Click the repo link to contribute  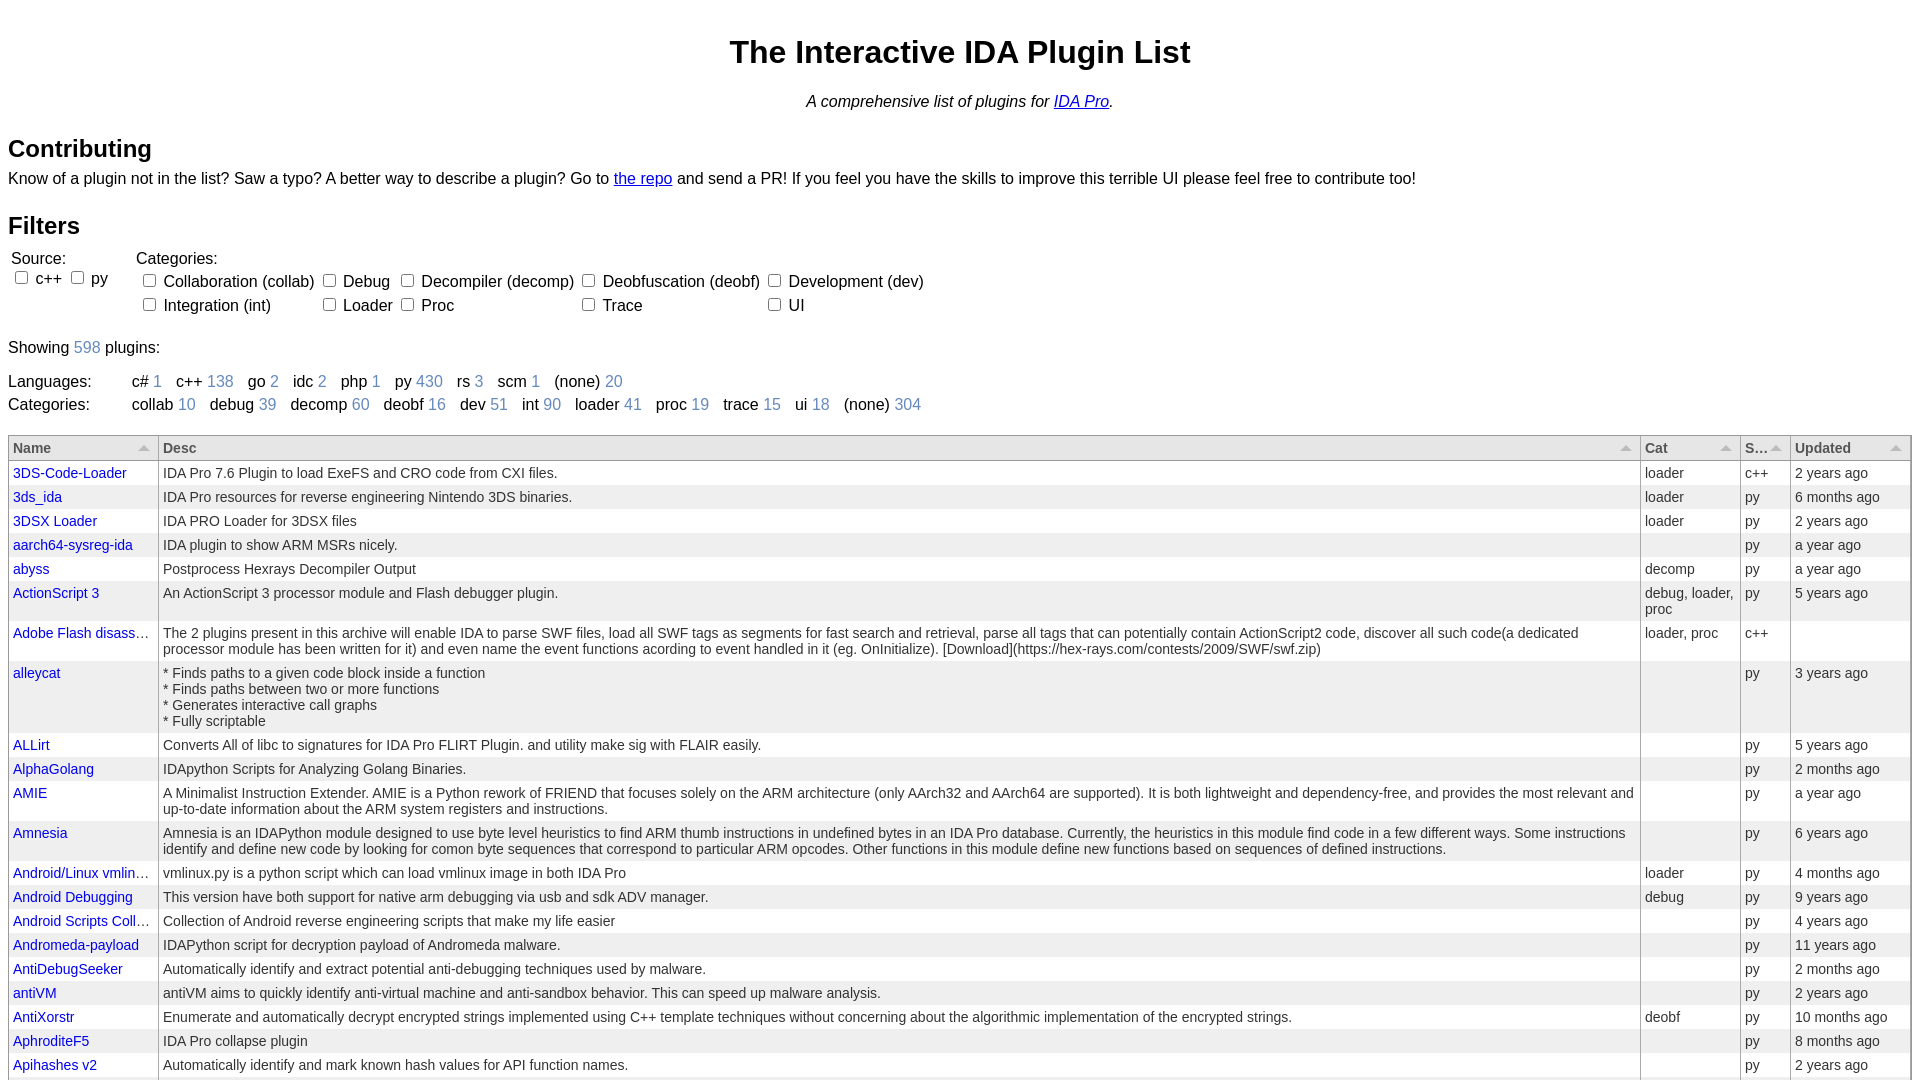click(x=642, y=178)
